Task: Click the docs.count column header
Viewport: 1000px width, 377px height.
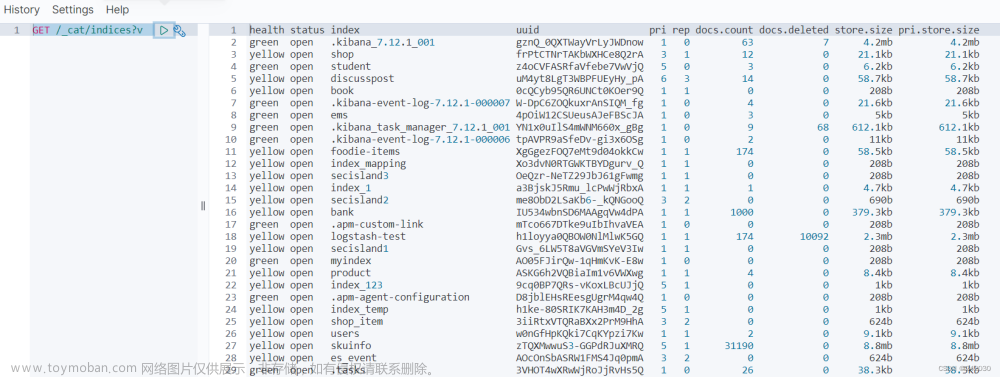Action: [724, 30]
